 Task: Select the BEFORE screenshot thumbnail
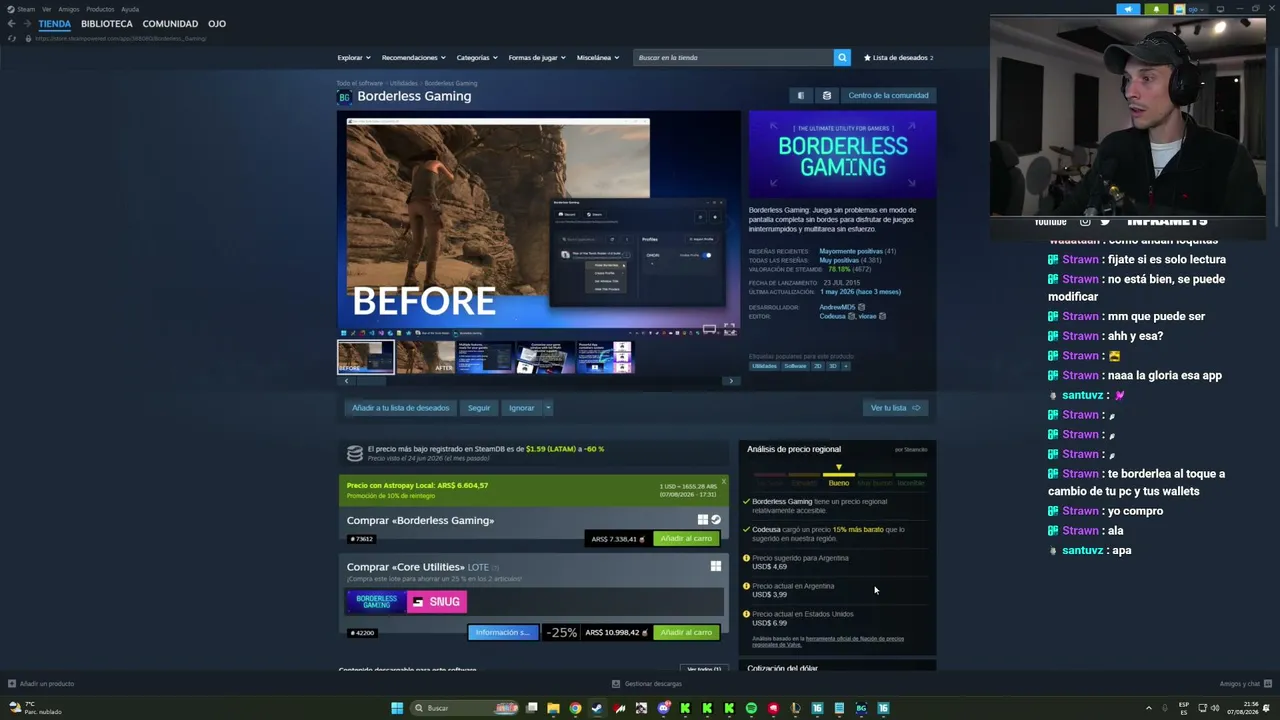coord(366,357)
